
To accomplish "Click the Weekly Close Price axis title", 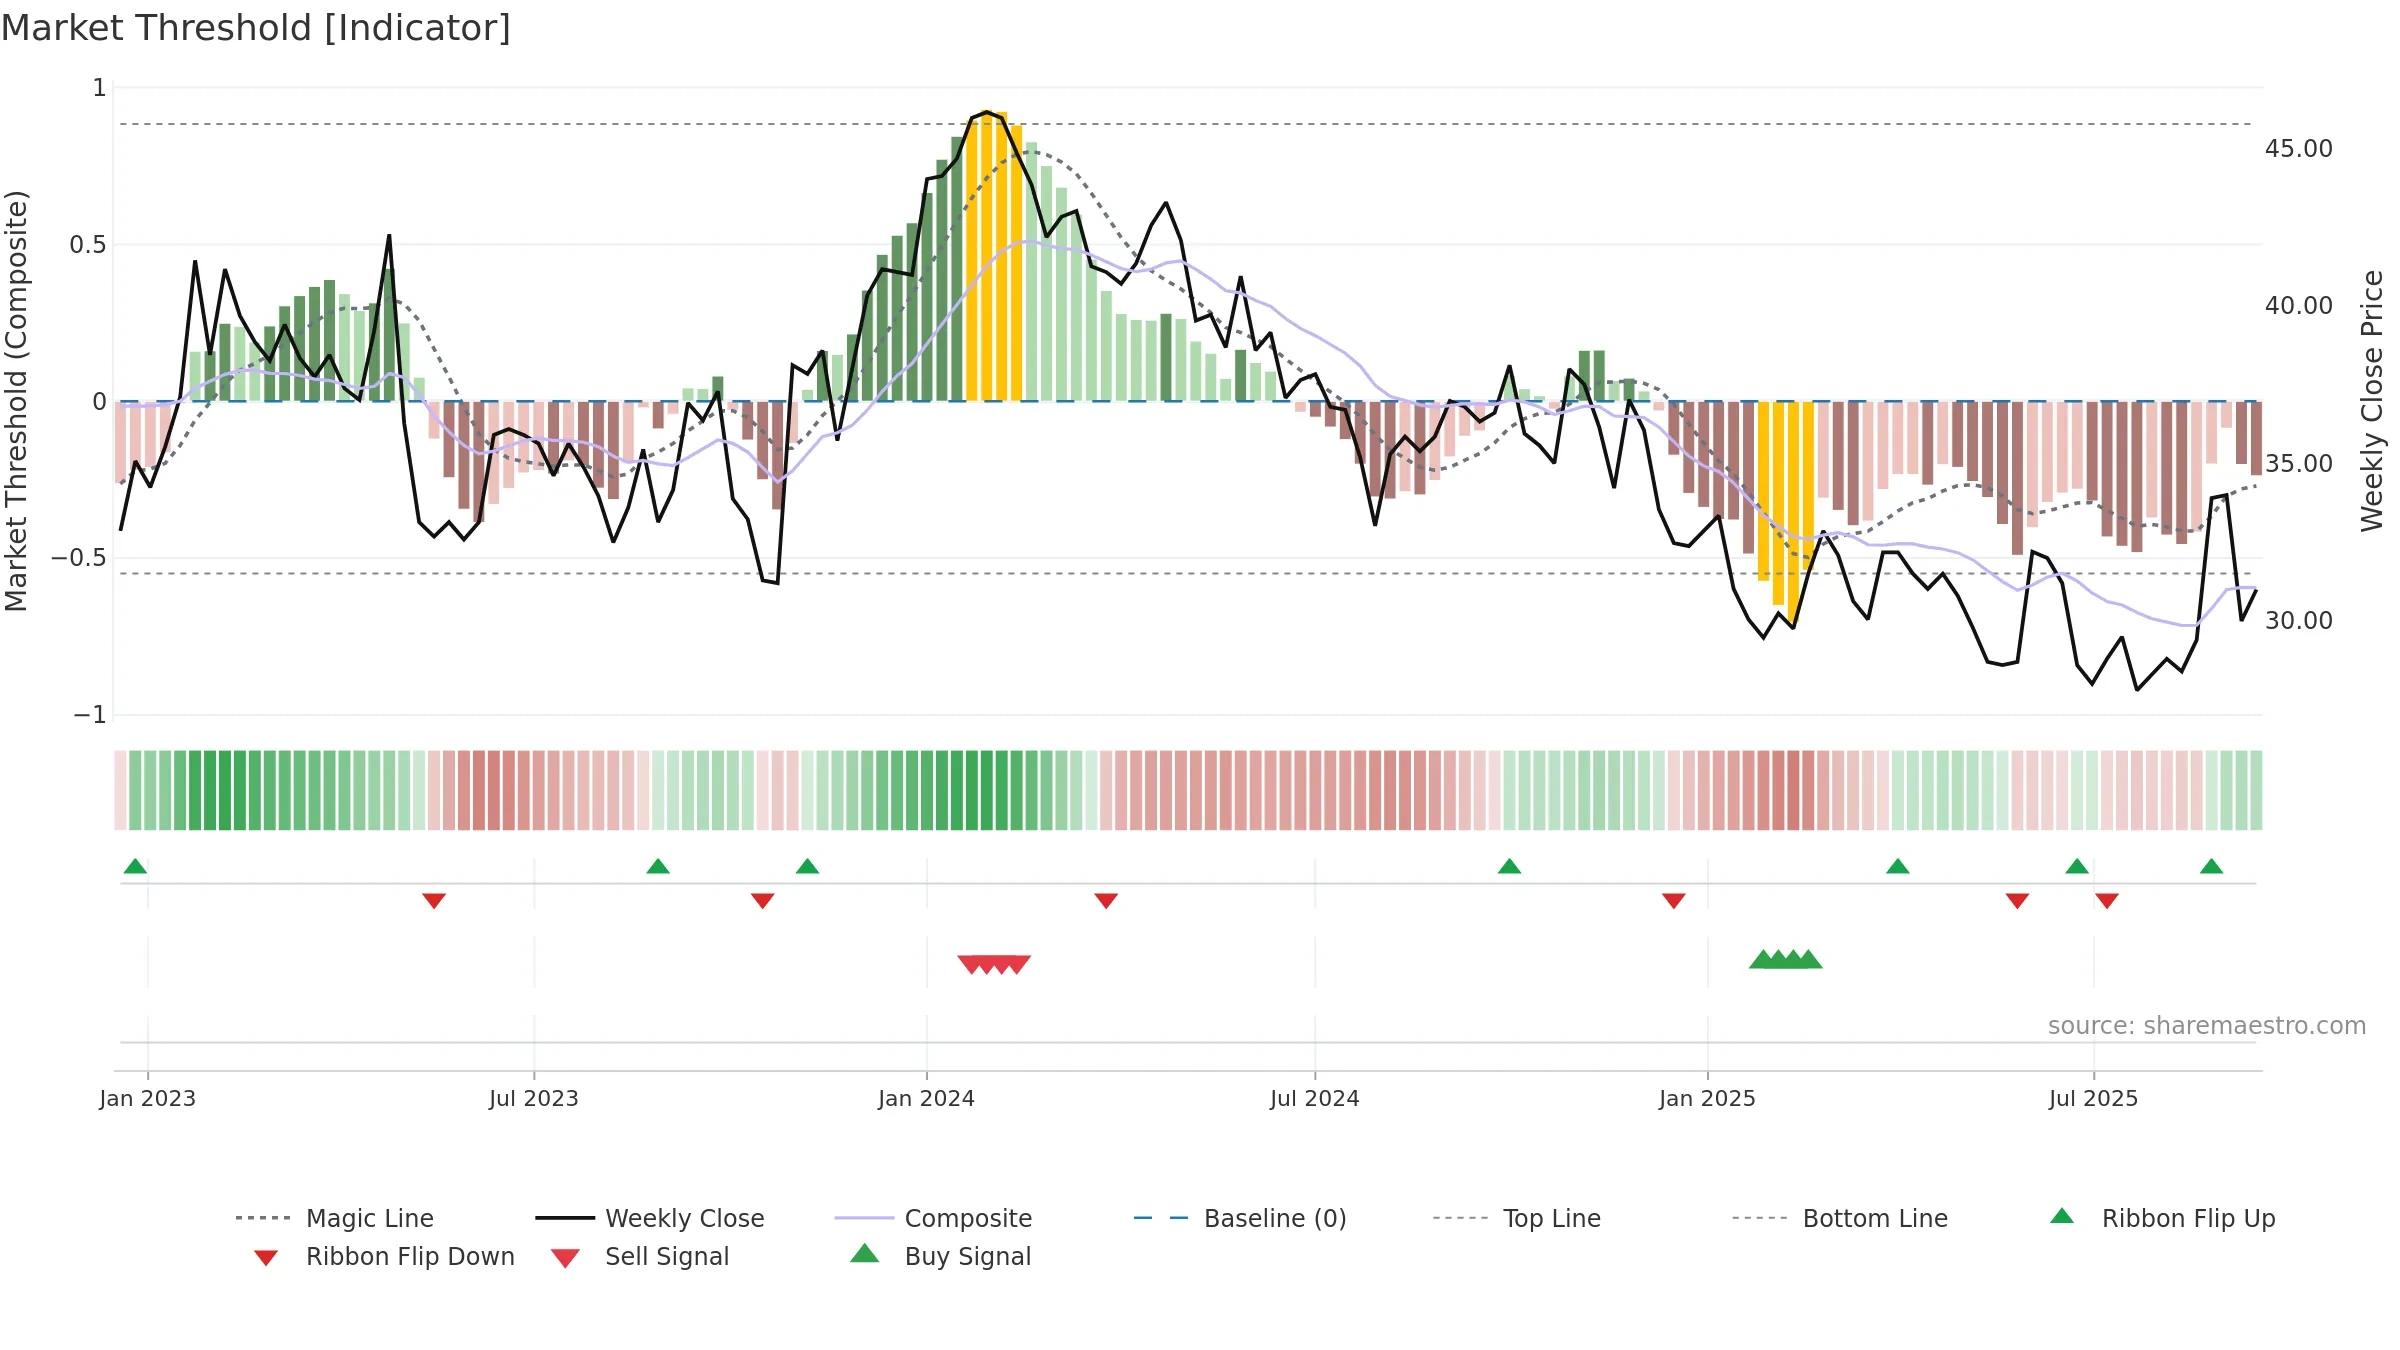I will 2372,400.
